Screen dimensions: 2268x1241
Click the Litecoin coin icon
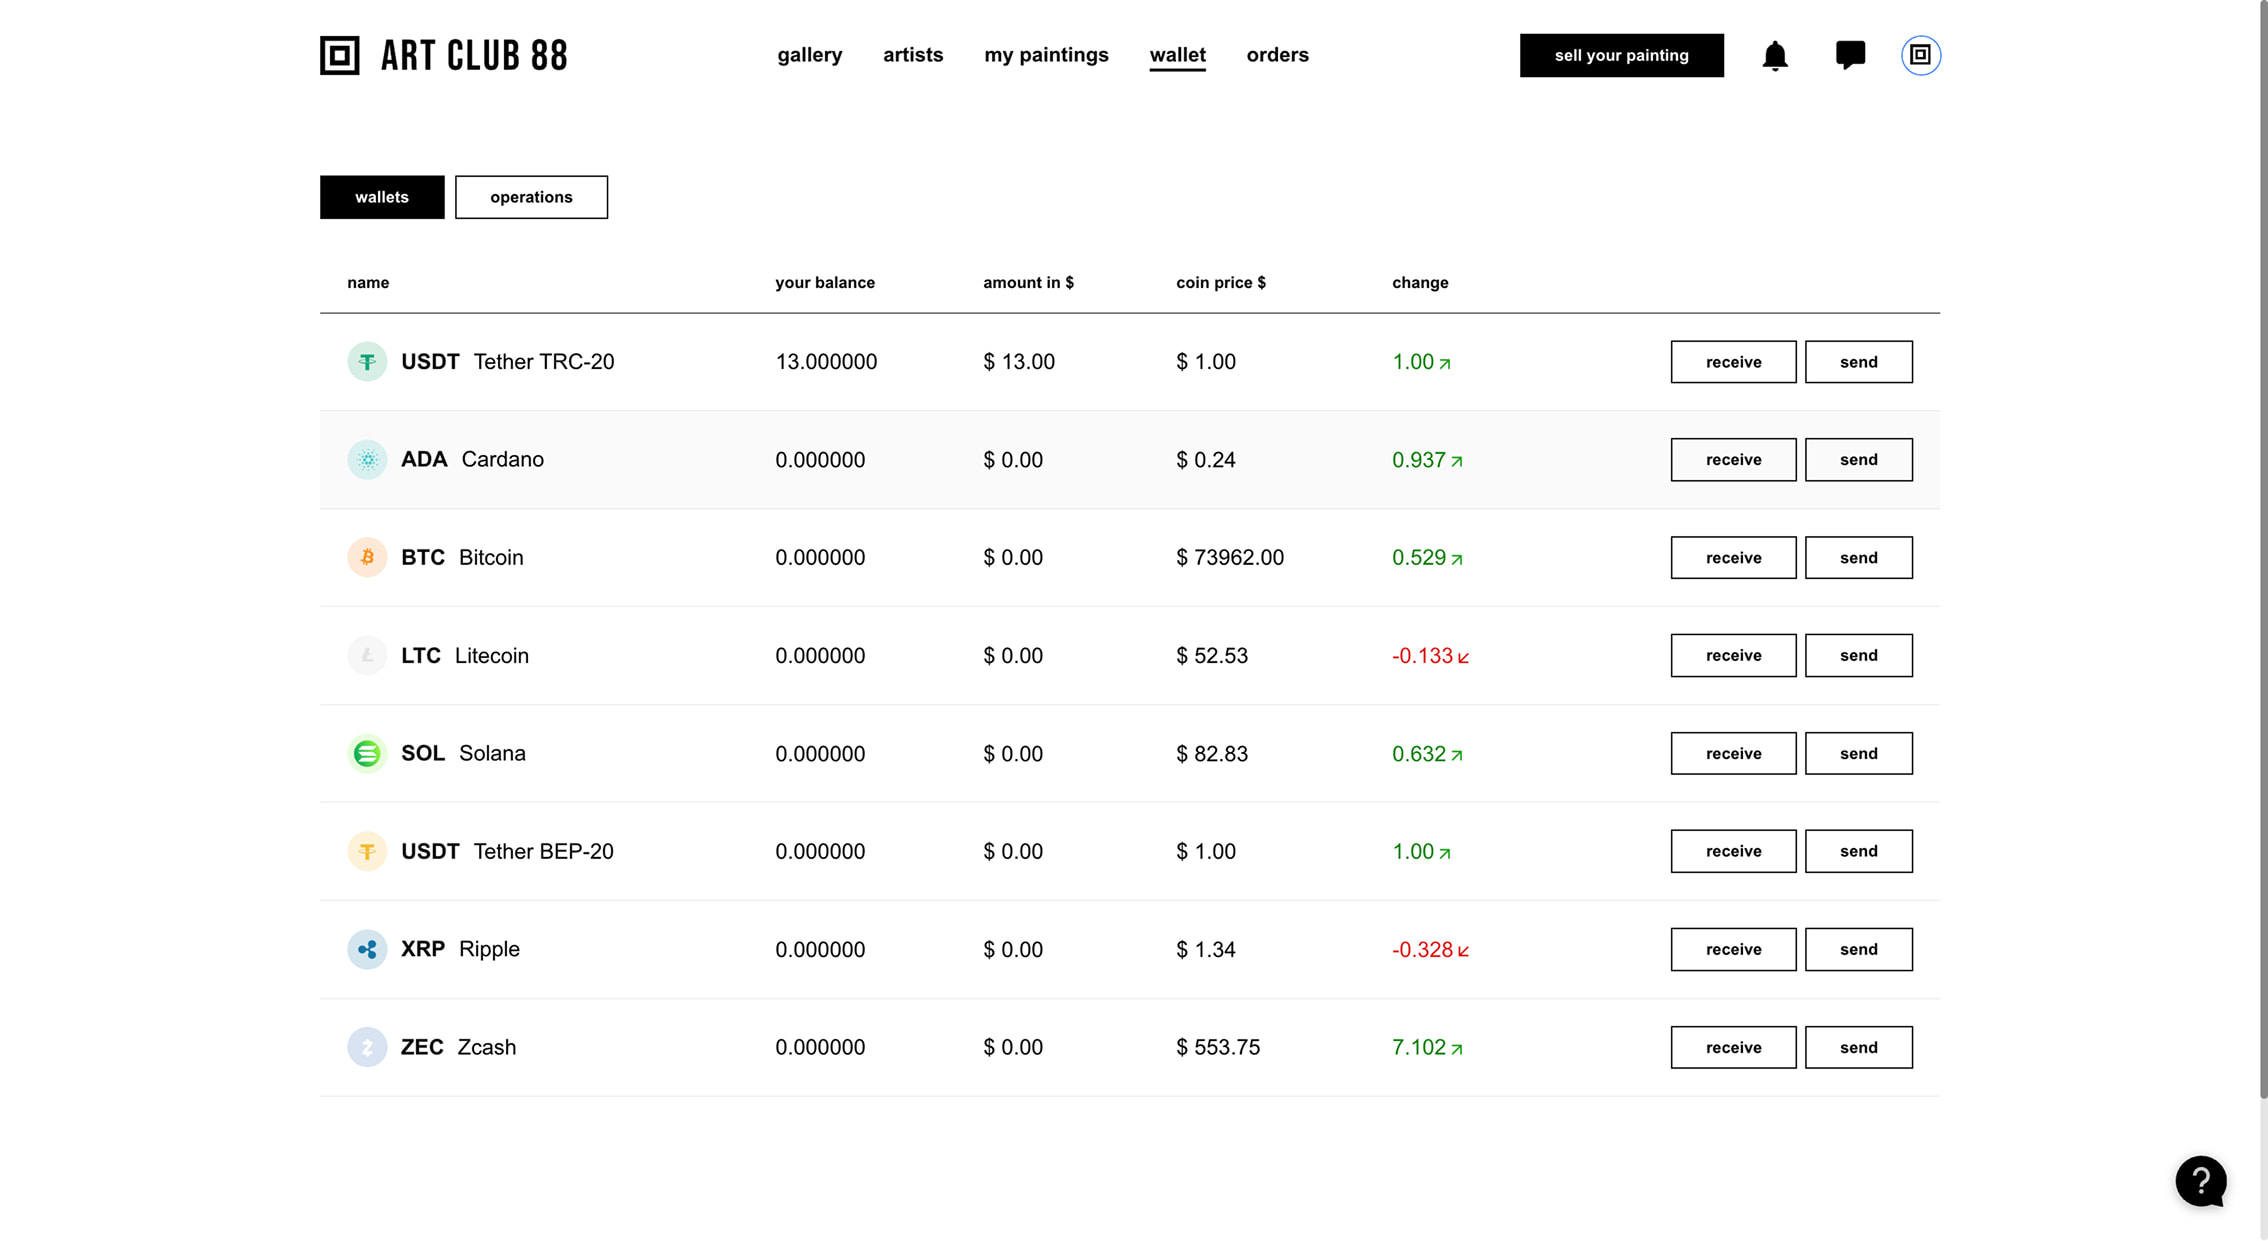[x=367, y=656]
